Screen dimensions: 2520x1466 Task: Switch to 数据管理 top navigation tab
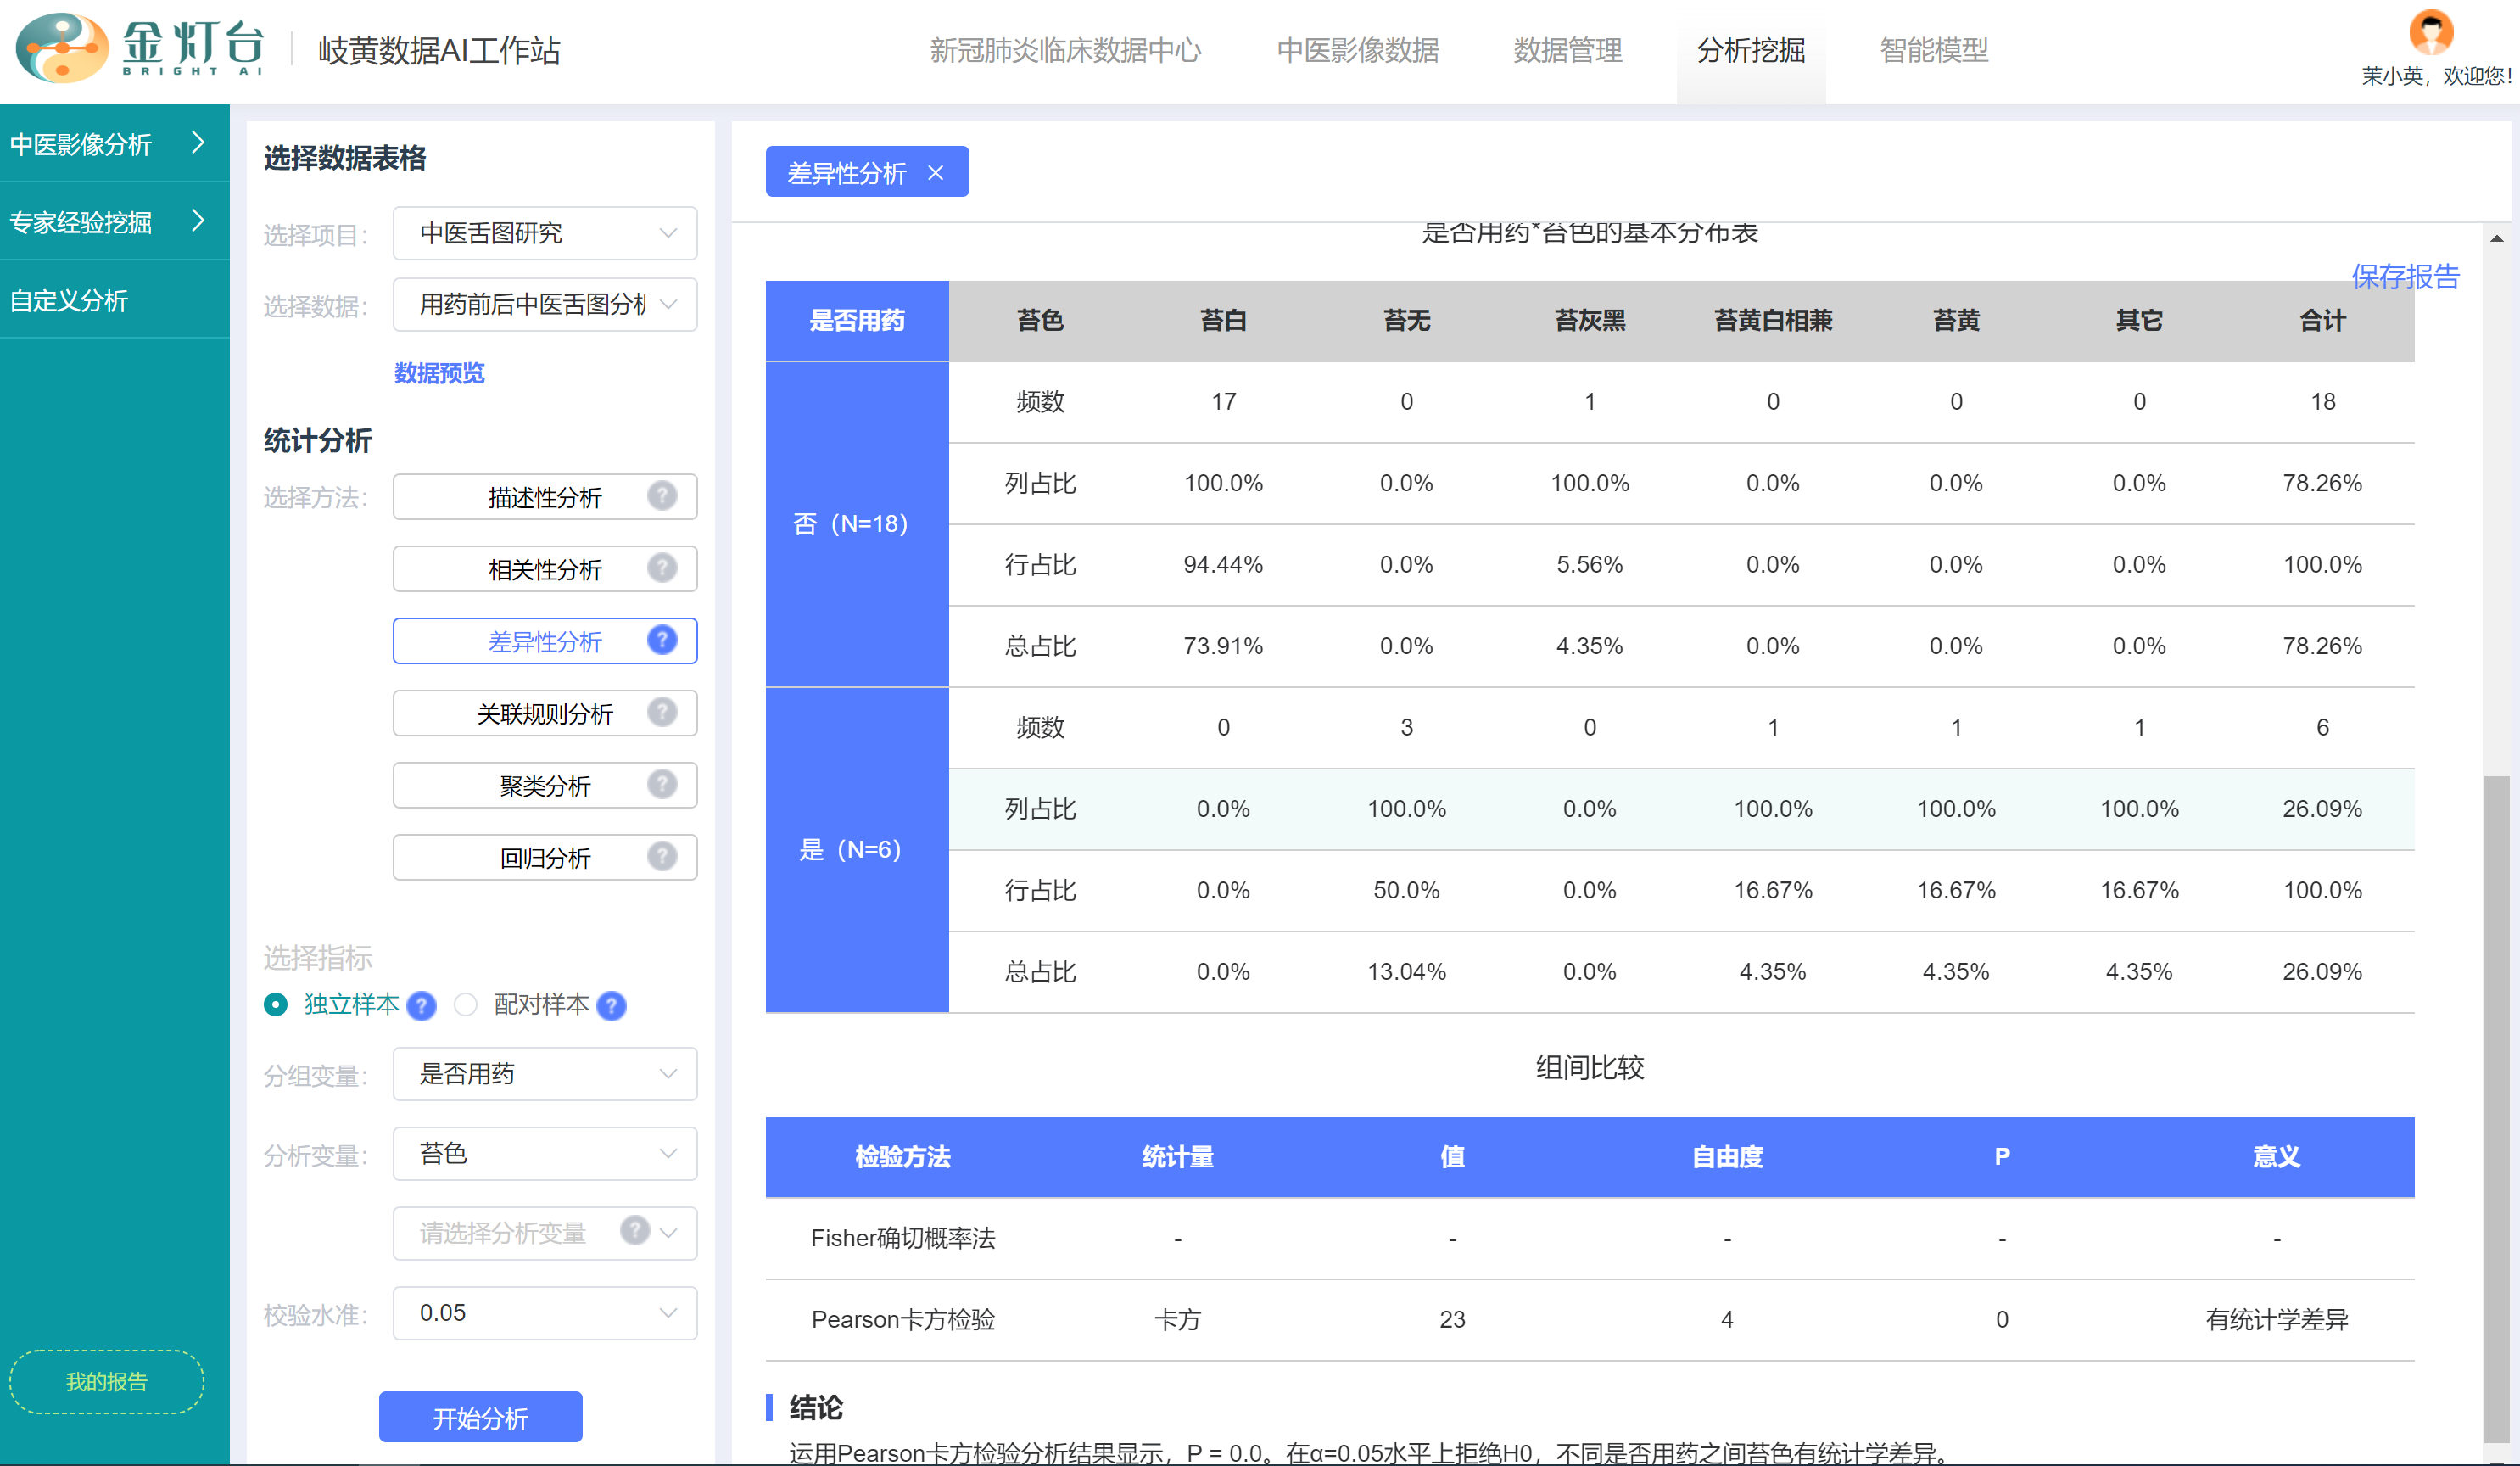(x=1567, y=50)
